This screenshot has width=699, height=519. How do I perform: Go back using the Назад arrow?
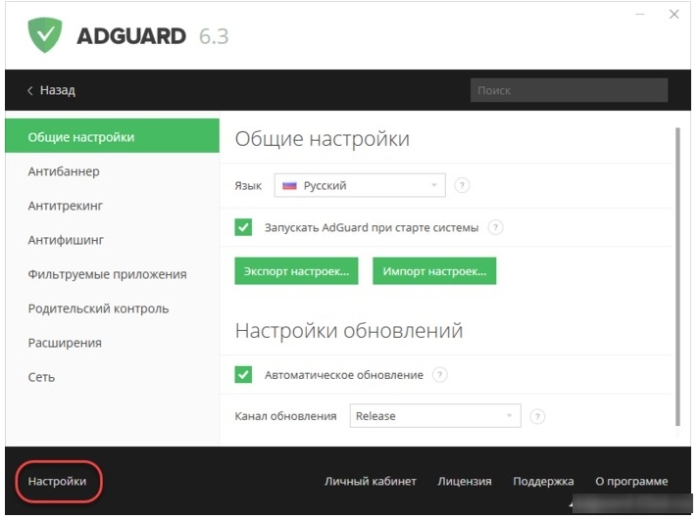(51, 91)
